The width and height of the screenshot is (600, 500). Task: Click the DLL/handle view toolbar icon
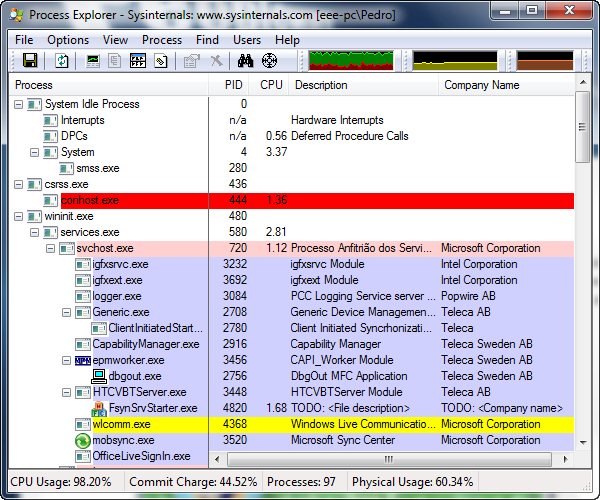click(x=161, y=60)
